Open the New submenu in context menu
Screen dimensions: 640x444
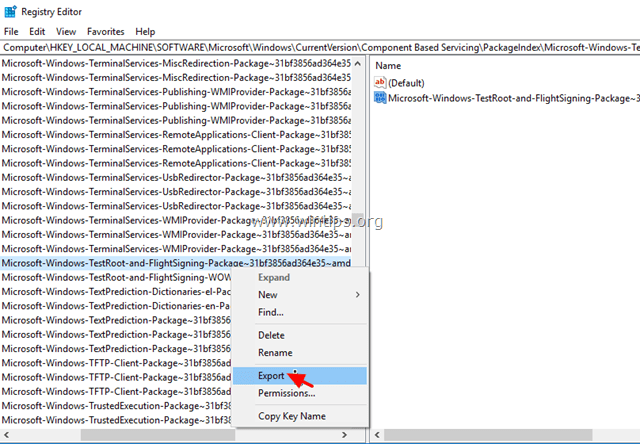tap(300, 295)
